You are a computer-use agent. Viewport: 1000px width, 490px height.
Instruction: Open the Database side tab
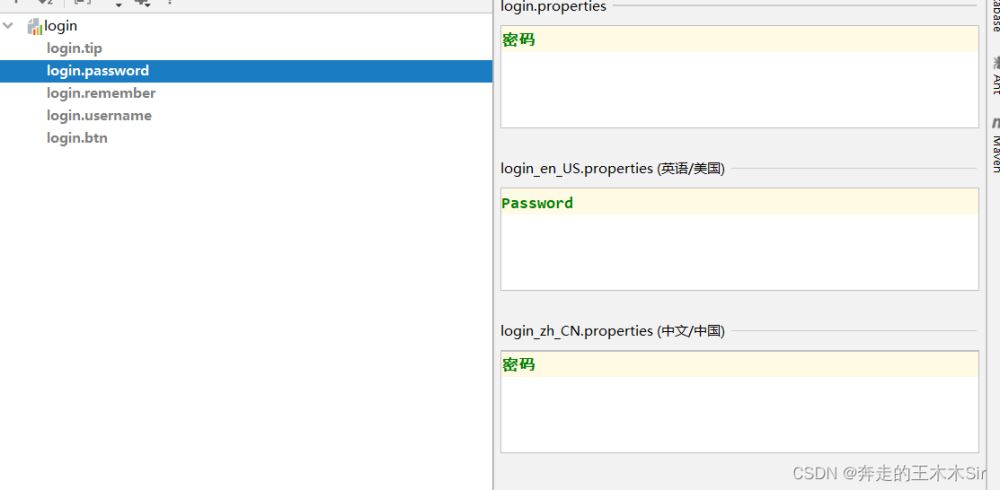pos(995,15)
